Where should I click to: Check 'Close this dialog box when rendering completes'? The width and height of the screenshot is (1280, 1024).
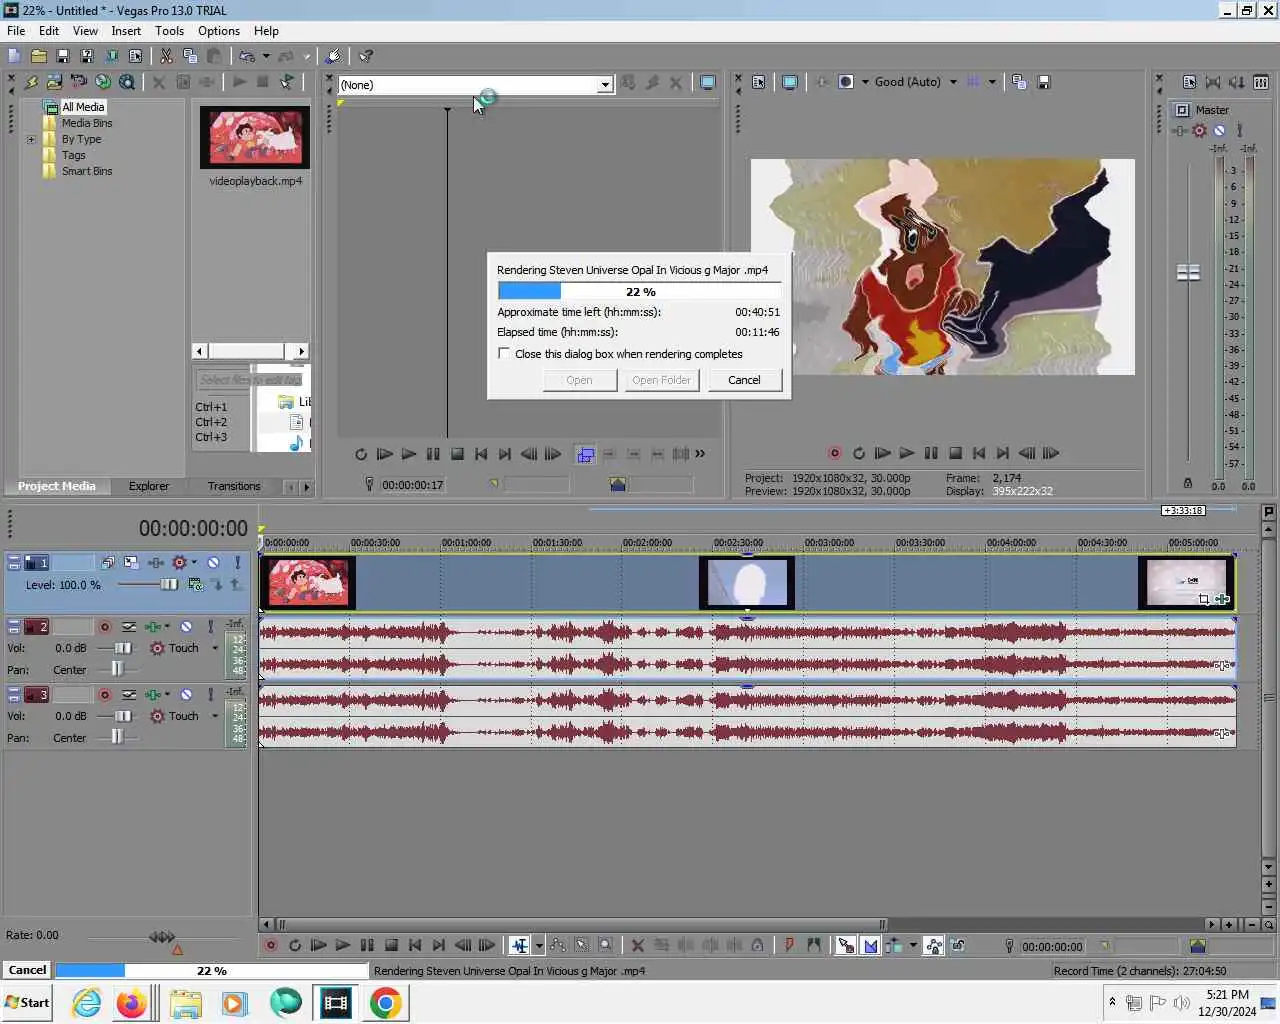click(504, 353)
